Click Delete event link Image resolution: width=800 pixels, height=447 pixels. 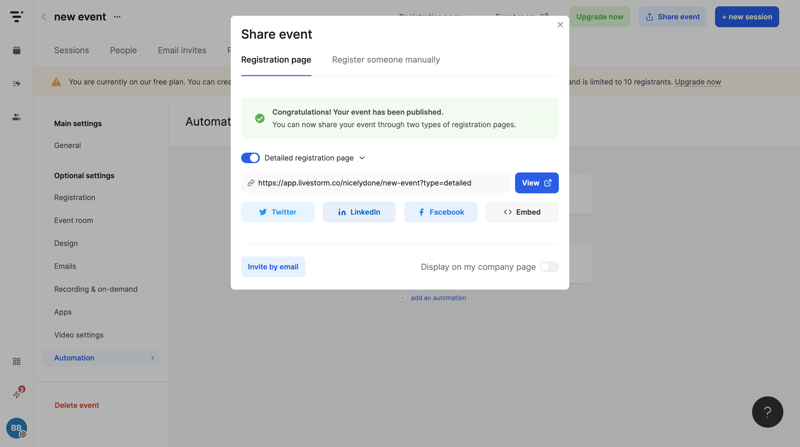coord(77,405)
